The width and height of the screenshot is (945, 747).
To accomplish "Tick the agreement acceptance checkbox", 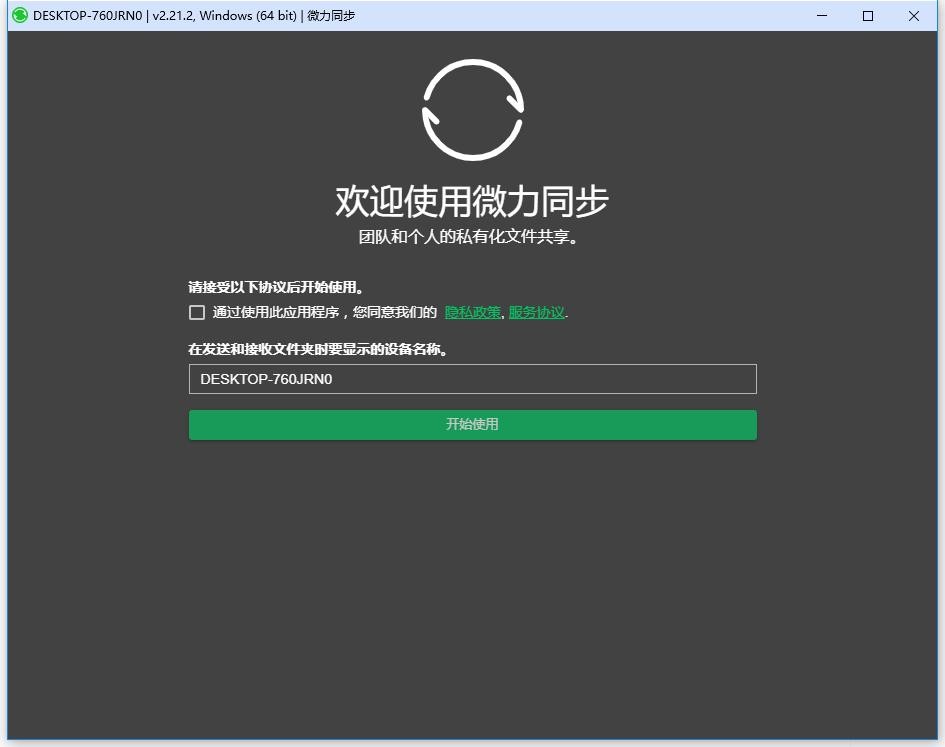I will 196,312.
